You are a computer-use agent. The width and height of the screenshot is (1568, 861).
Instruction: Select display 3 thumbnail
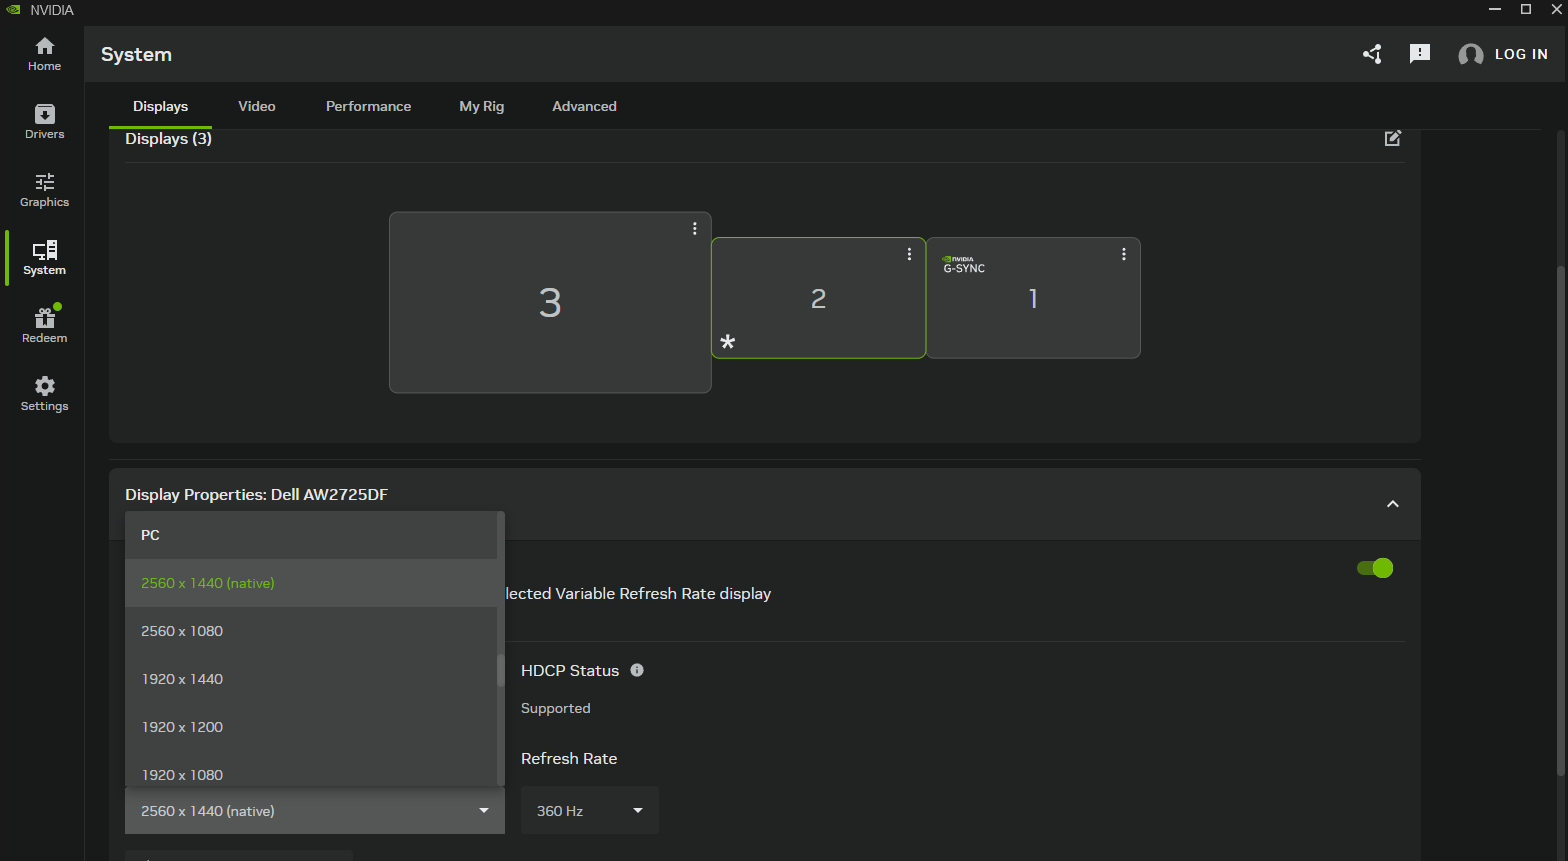click(550, 302)
